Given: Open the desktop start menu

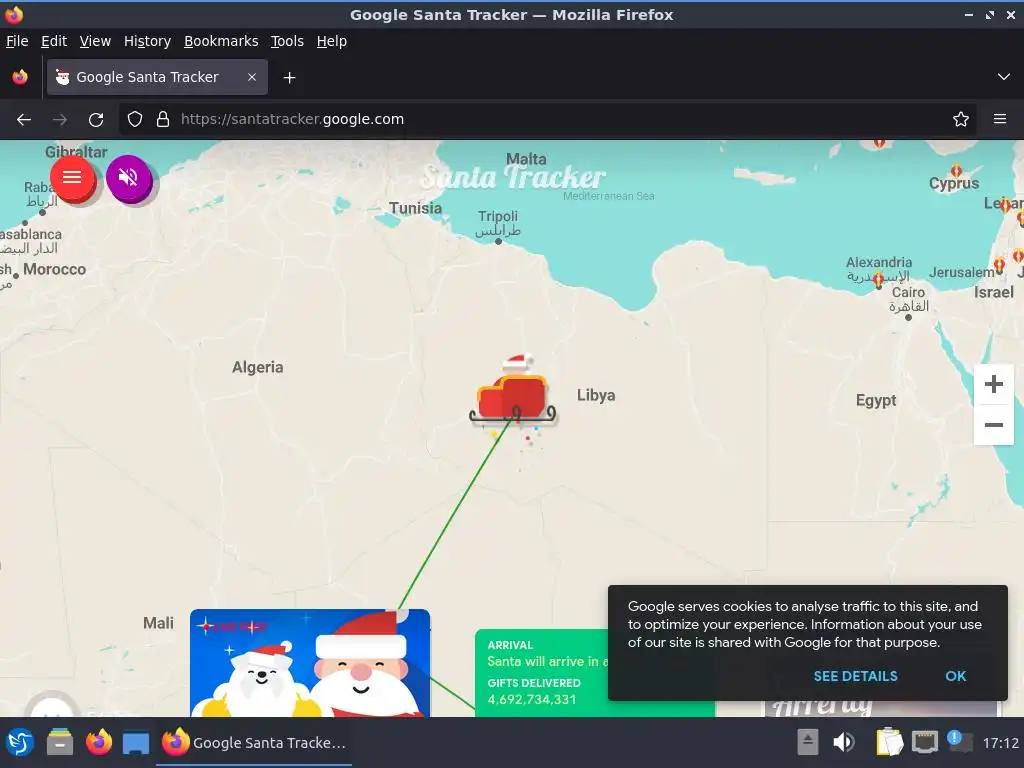Looking at the screenshot, I should 20,743.
